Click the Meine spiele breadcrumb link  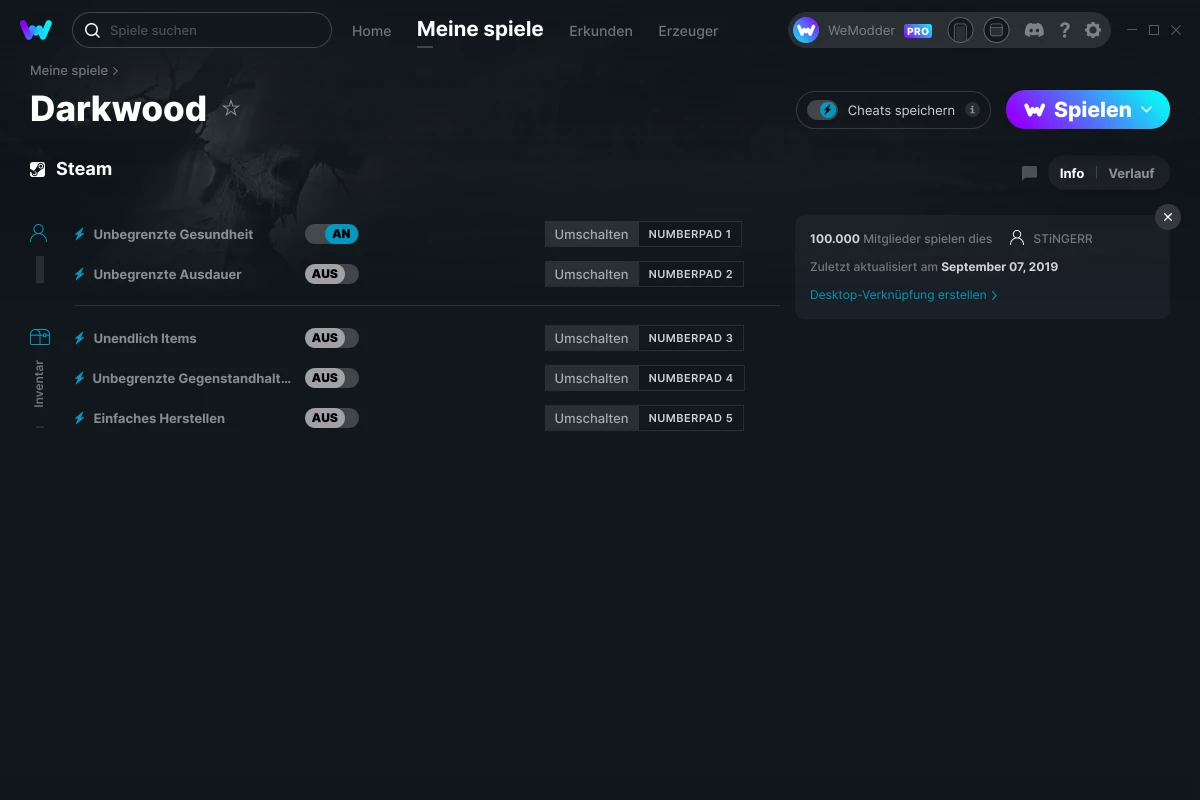point(69,71)
